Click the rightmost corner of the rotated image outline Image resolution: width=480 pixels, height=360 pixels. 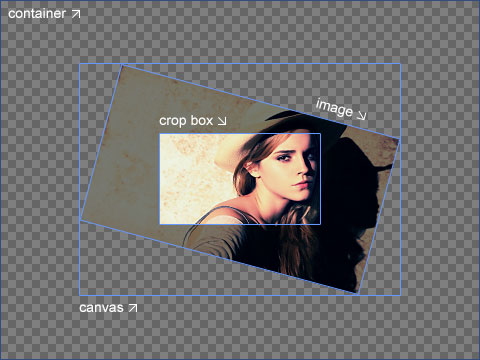[x=399, y=139]
